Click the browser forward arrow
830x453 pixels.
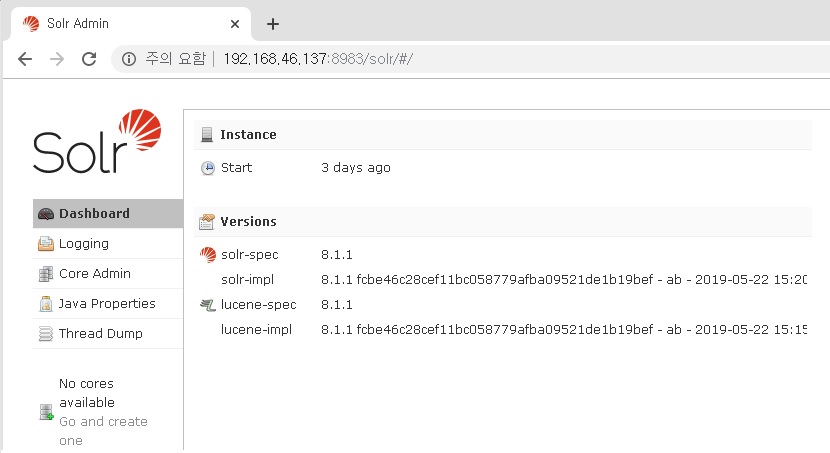(57, 59)
